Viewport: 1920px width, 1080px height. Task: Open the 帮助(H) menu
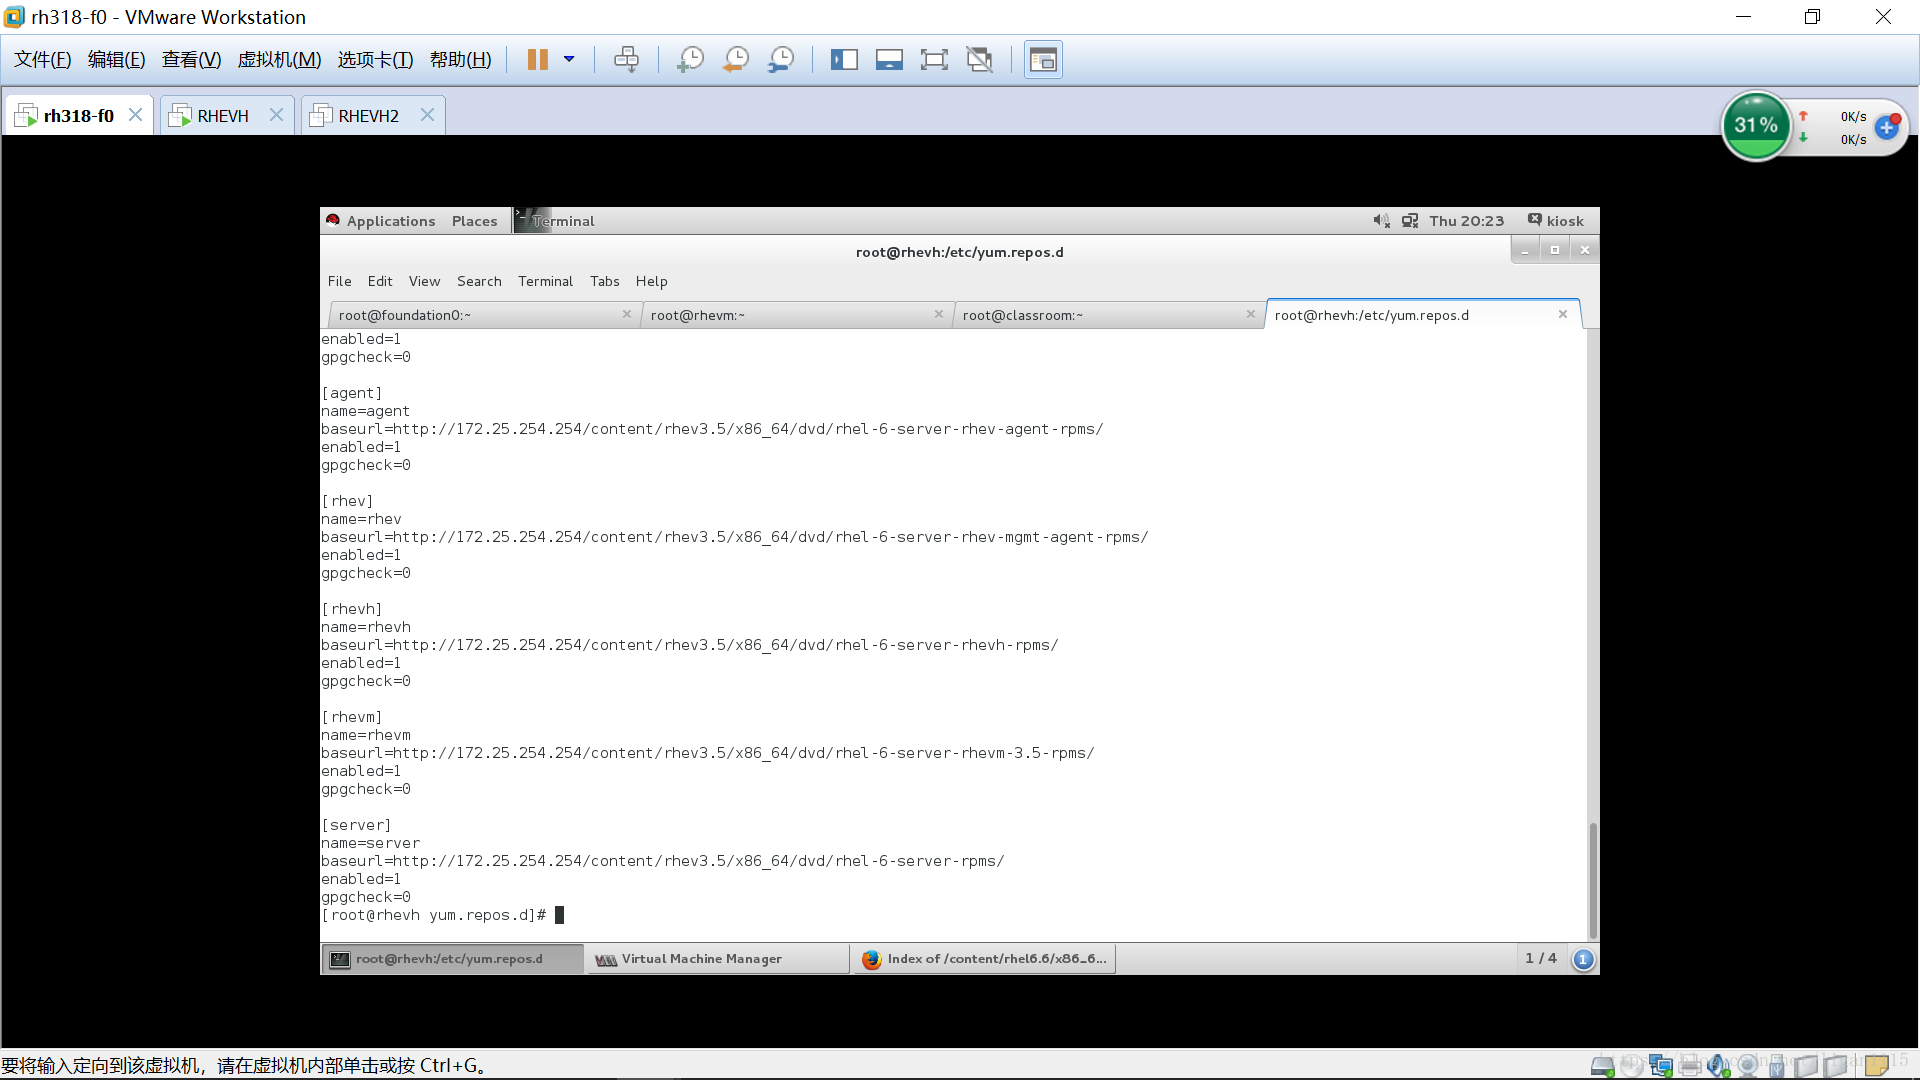(x=461, y=60)
